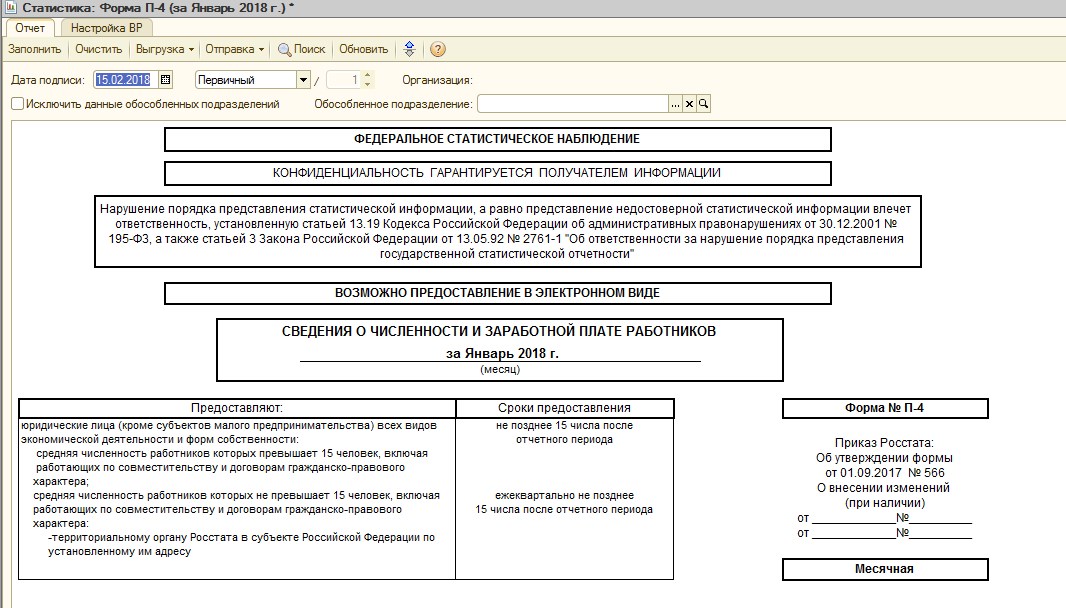Switch to the Отчет tab
1066x608 pixels.
[30, 28]
